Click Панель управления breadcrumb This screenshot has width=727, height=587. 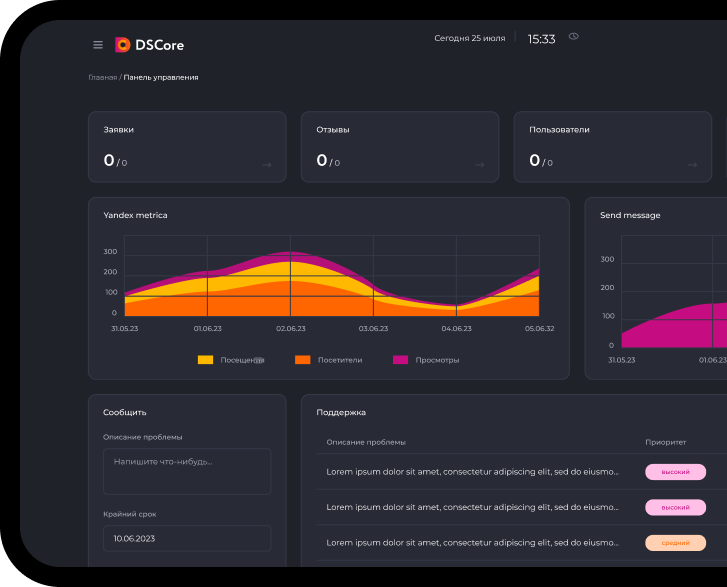click(x=161, y=77)
